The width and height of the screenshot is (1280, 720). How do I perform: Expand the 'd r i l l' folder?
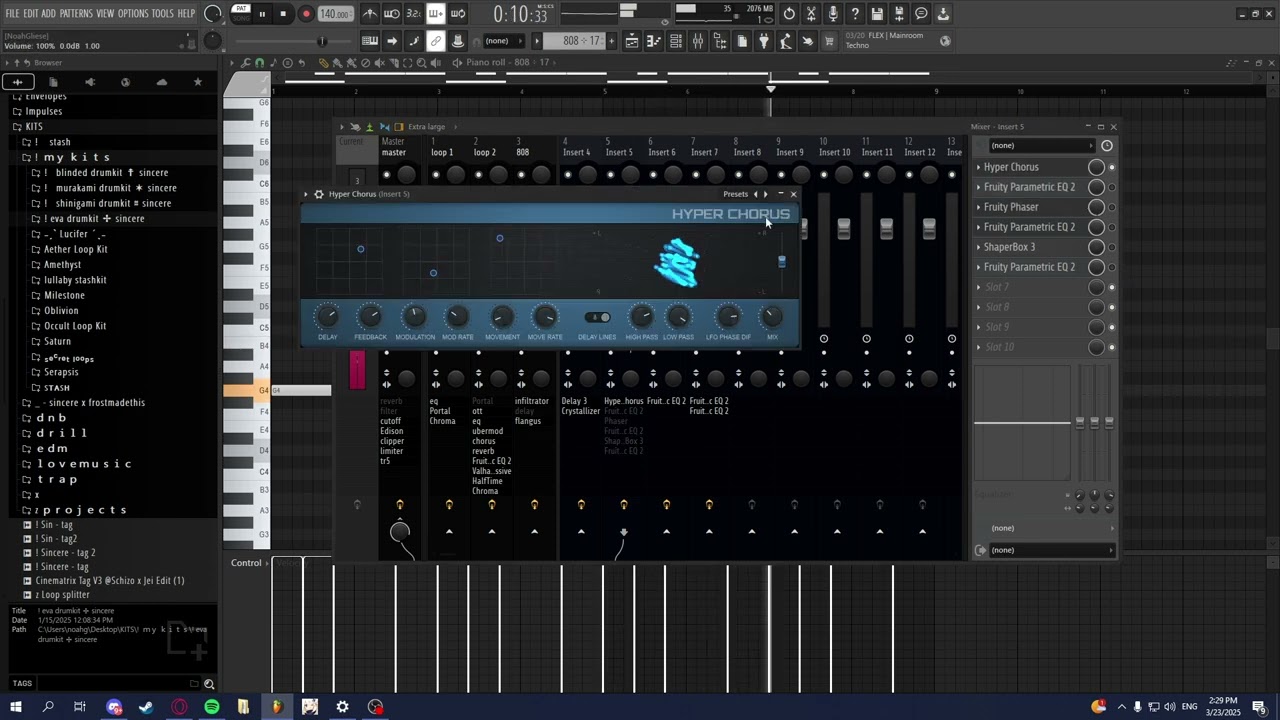(60, 433)
